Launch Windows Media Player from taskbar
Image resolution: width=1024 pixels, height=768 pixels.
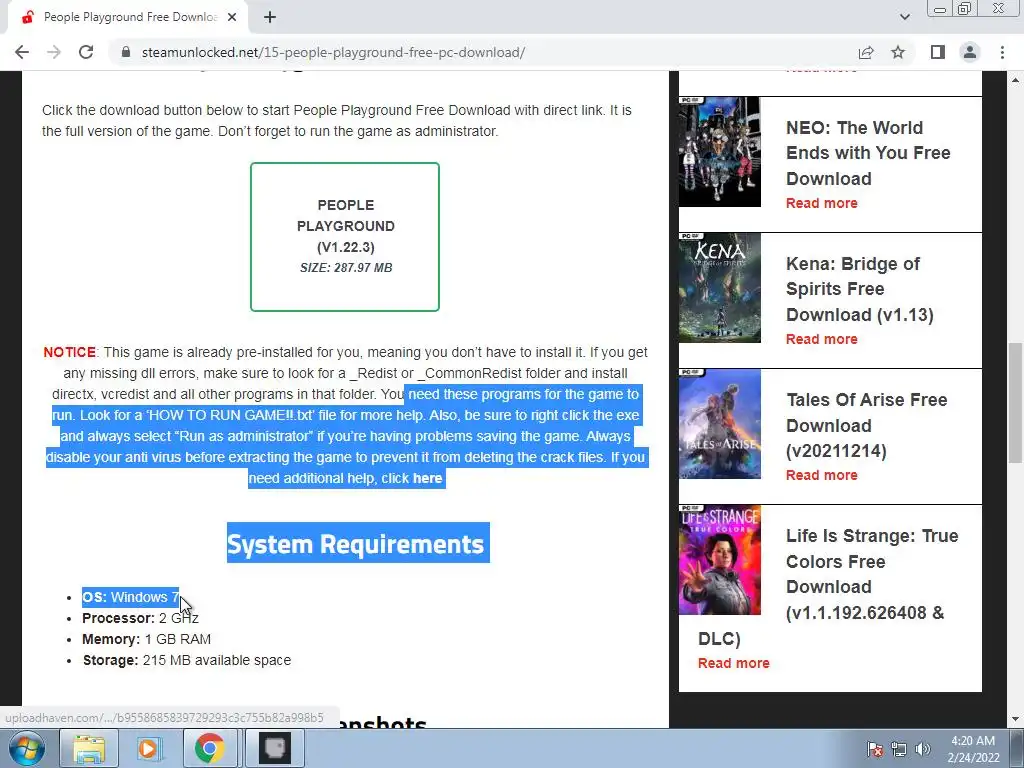click(149, 748)
